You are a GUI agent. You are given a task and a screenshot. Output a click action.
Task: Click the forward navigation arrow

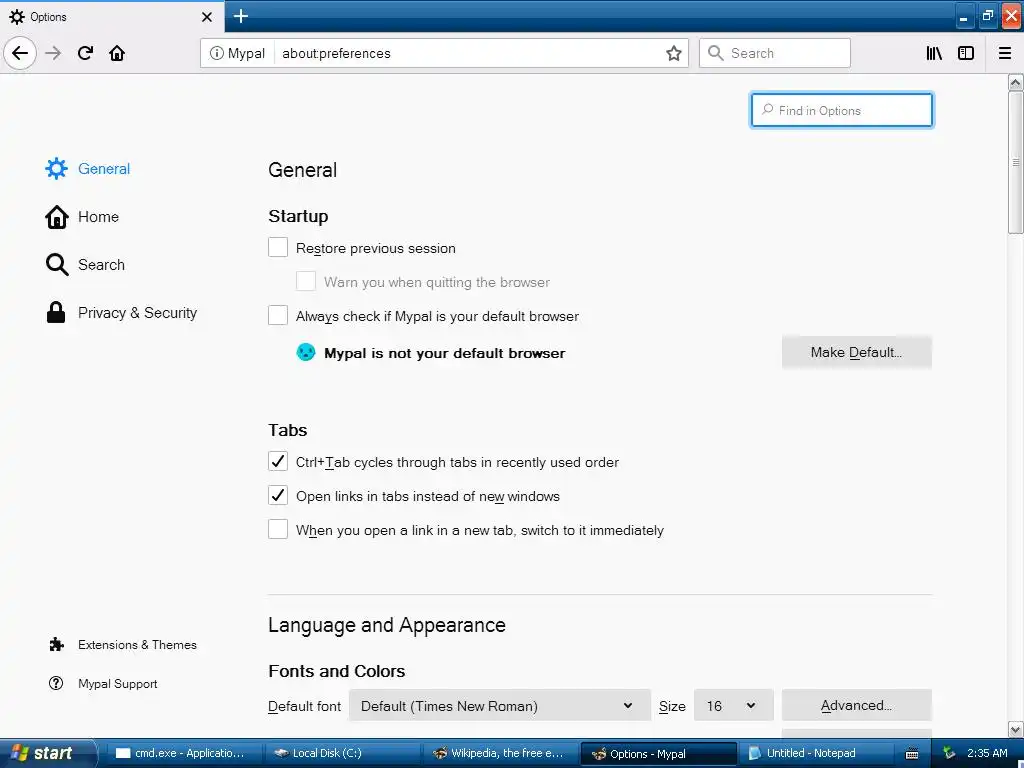(53, 53)
